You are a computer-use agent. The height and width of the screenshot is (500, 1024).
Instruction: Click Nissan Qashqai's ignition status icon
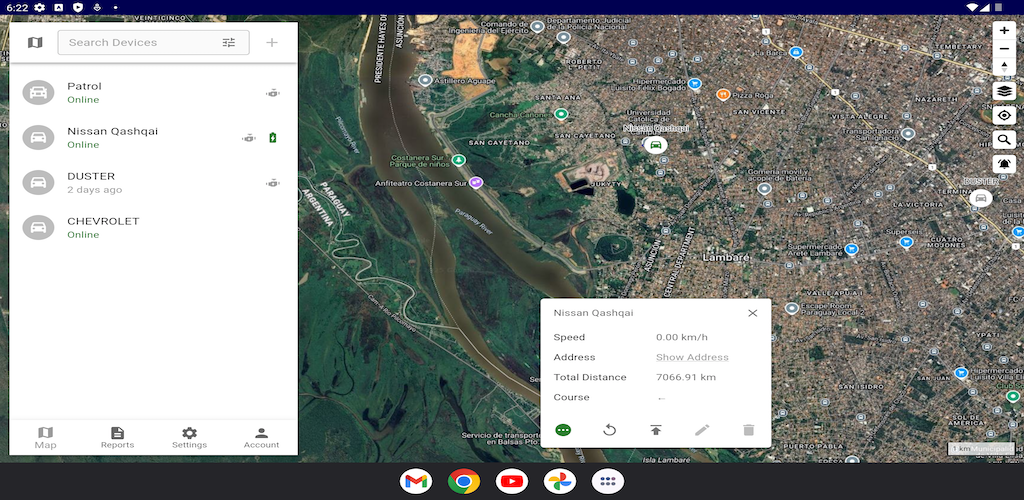(x=249, y=138)
